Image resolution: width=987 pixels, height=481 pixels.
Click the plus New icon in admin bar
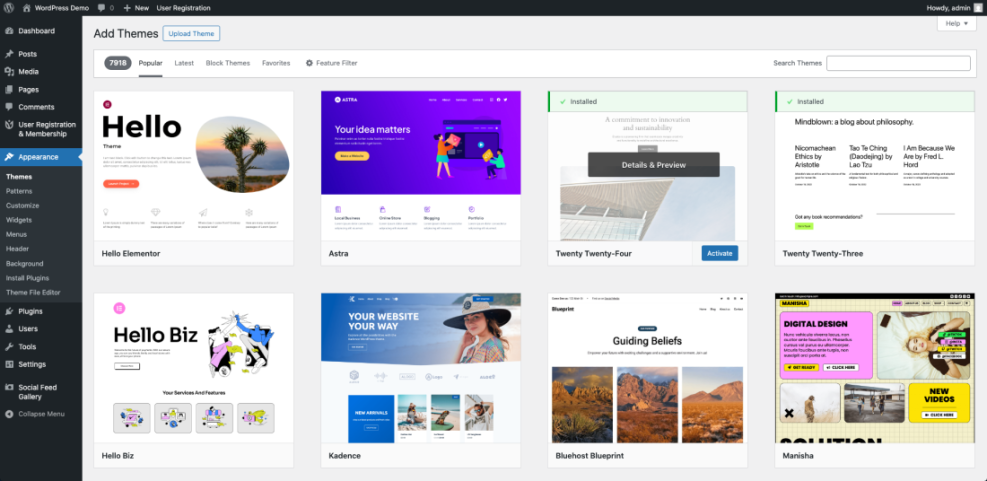tap(127, 8)
